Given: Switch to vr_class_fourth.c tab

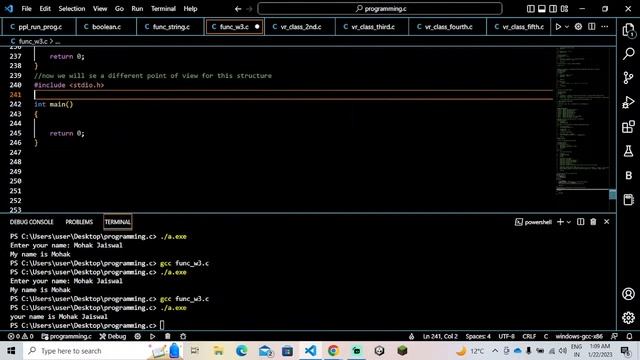Looking at the screenshot, I should (x=448, y=27).
